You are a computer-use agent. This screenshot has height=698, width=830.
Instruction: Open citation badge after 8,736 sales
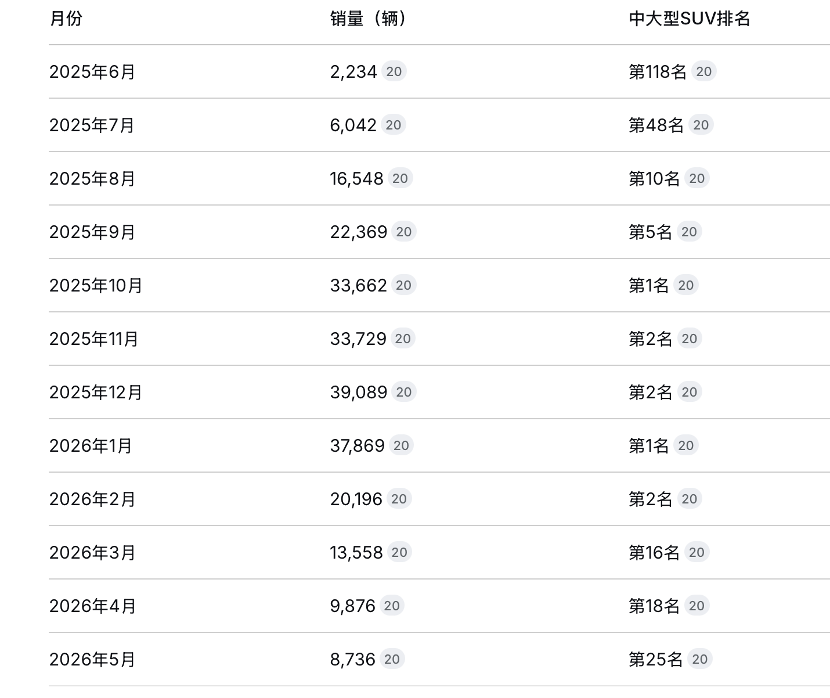coord(392,659)
